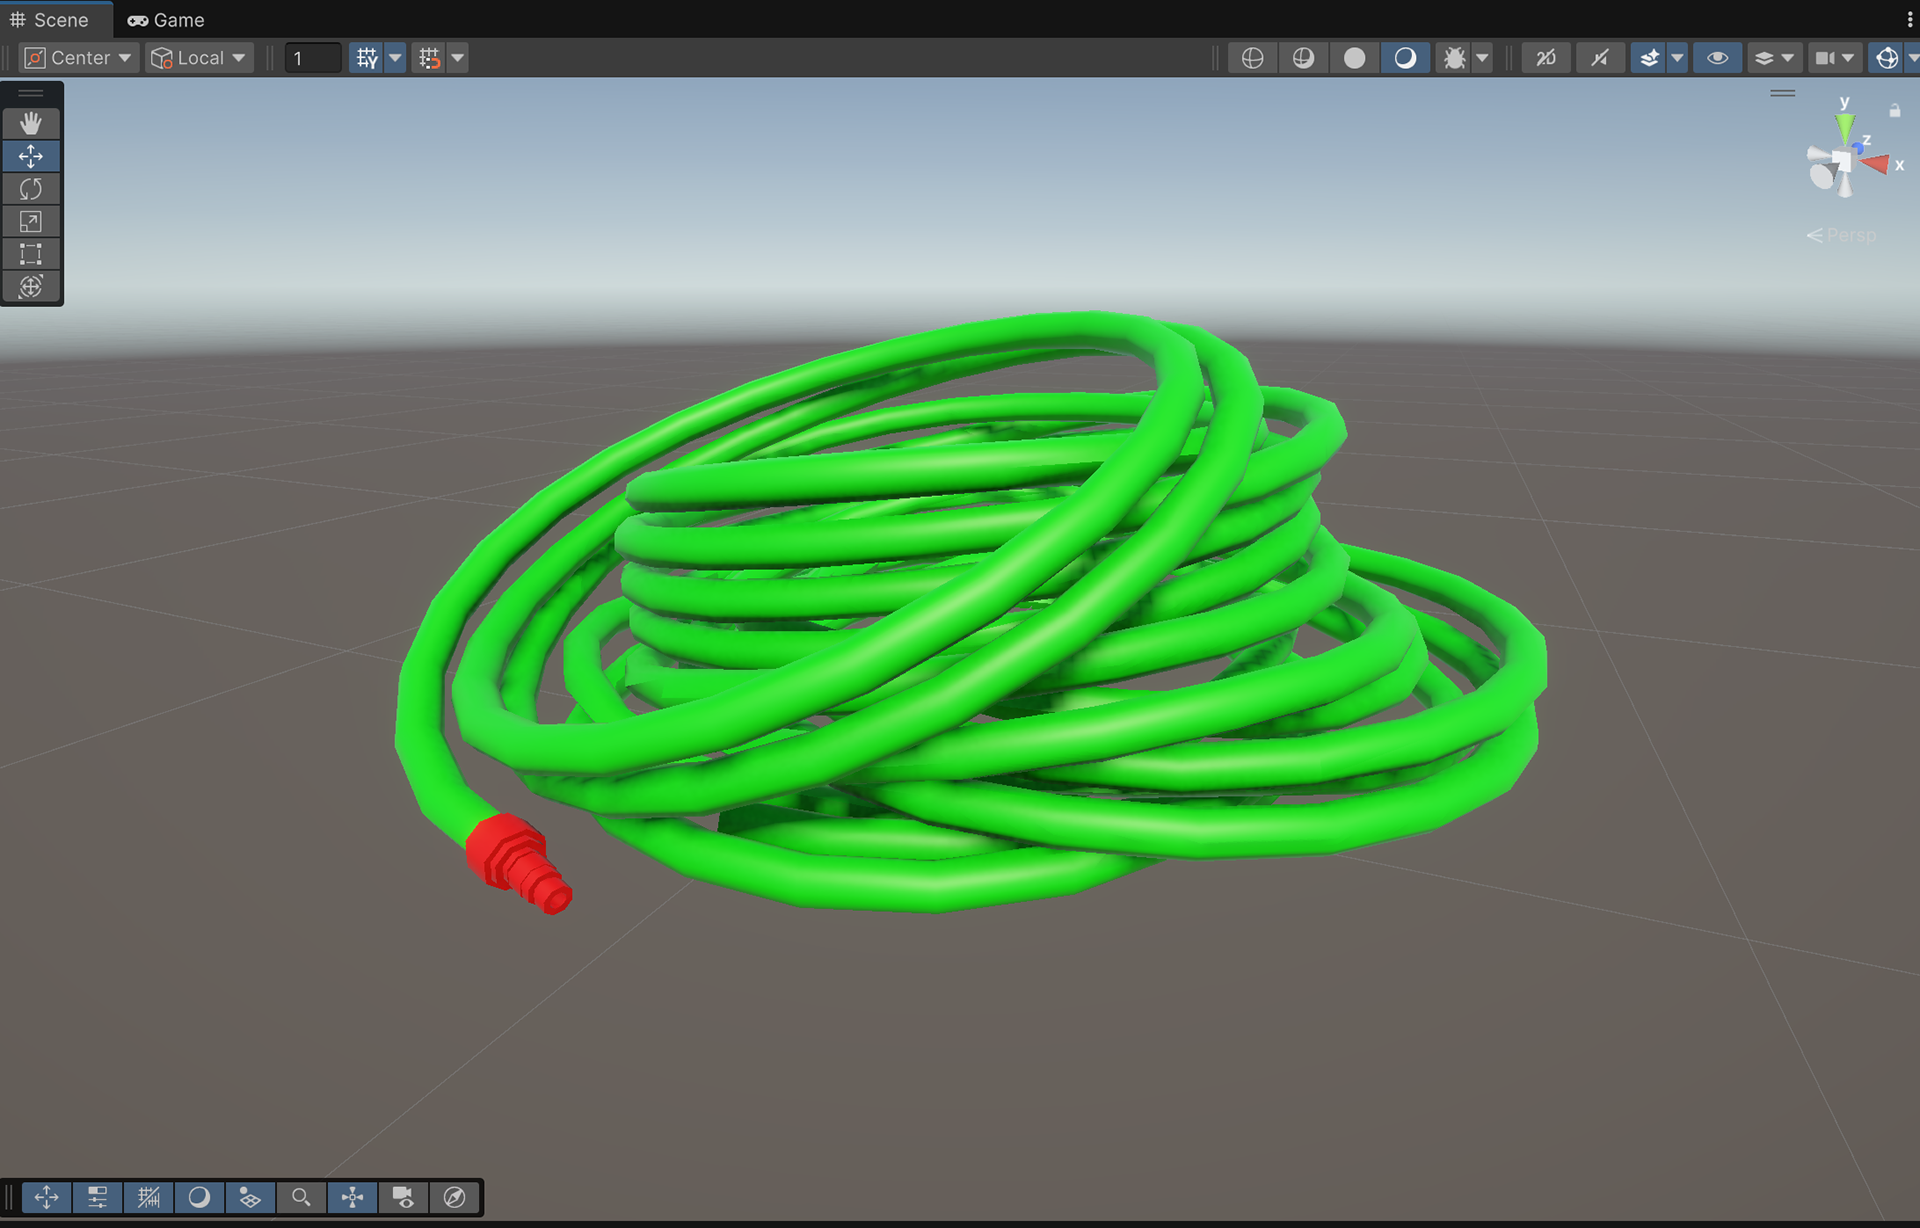Open the Center pivot mode dropdown
Screen dimensions: 1920x1228
[x=77, y=58]
